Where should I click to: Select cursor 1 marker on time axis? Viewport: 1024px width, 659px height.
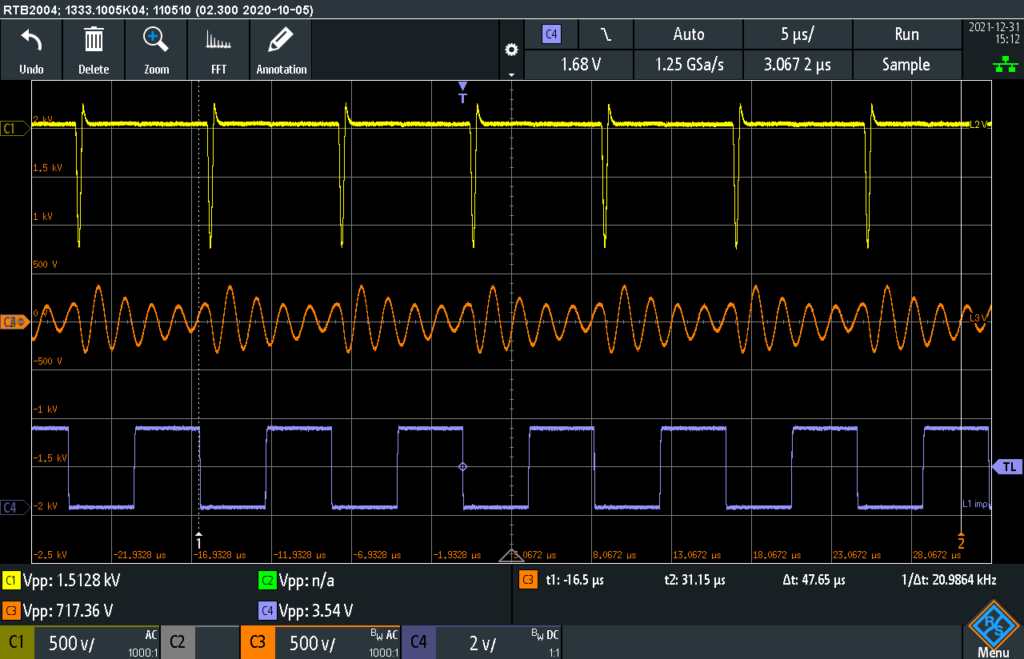point(199,539)
